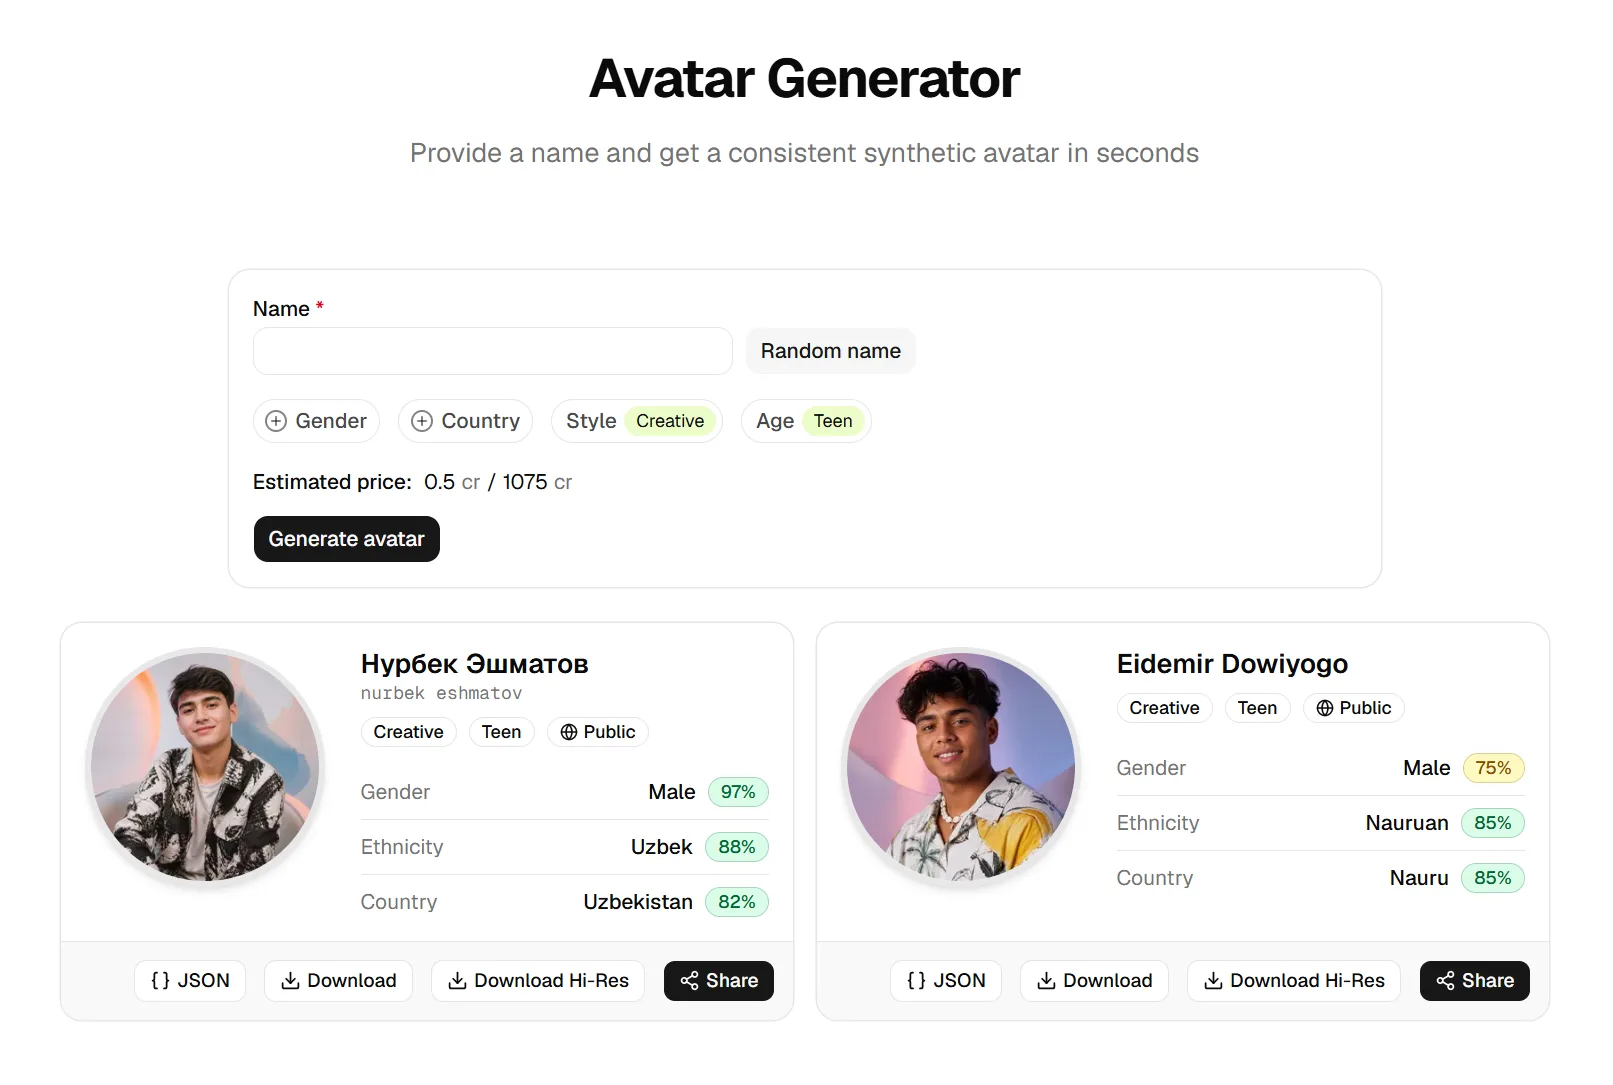Click globe icon on Eidemir Dowiyogo's Public tag
Image resolution: width=1613 pixels, height=1085 pixels.
pyautogui.click(x=1325, y=708)
